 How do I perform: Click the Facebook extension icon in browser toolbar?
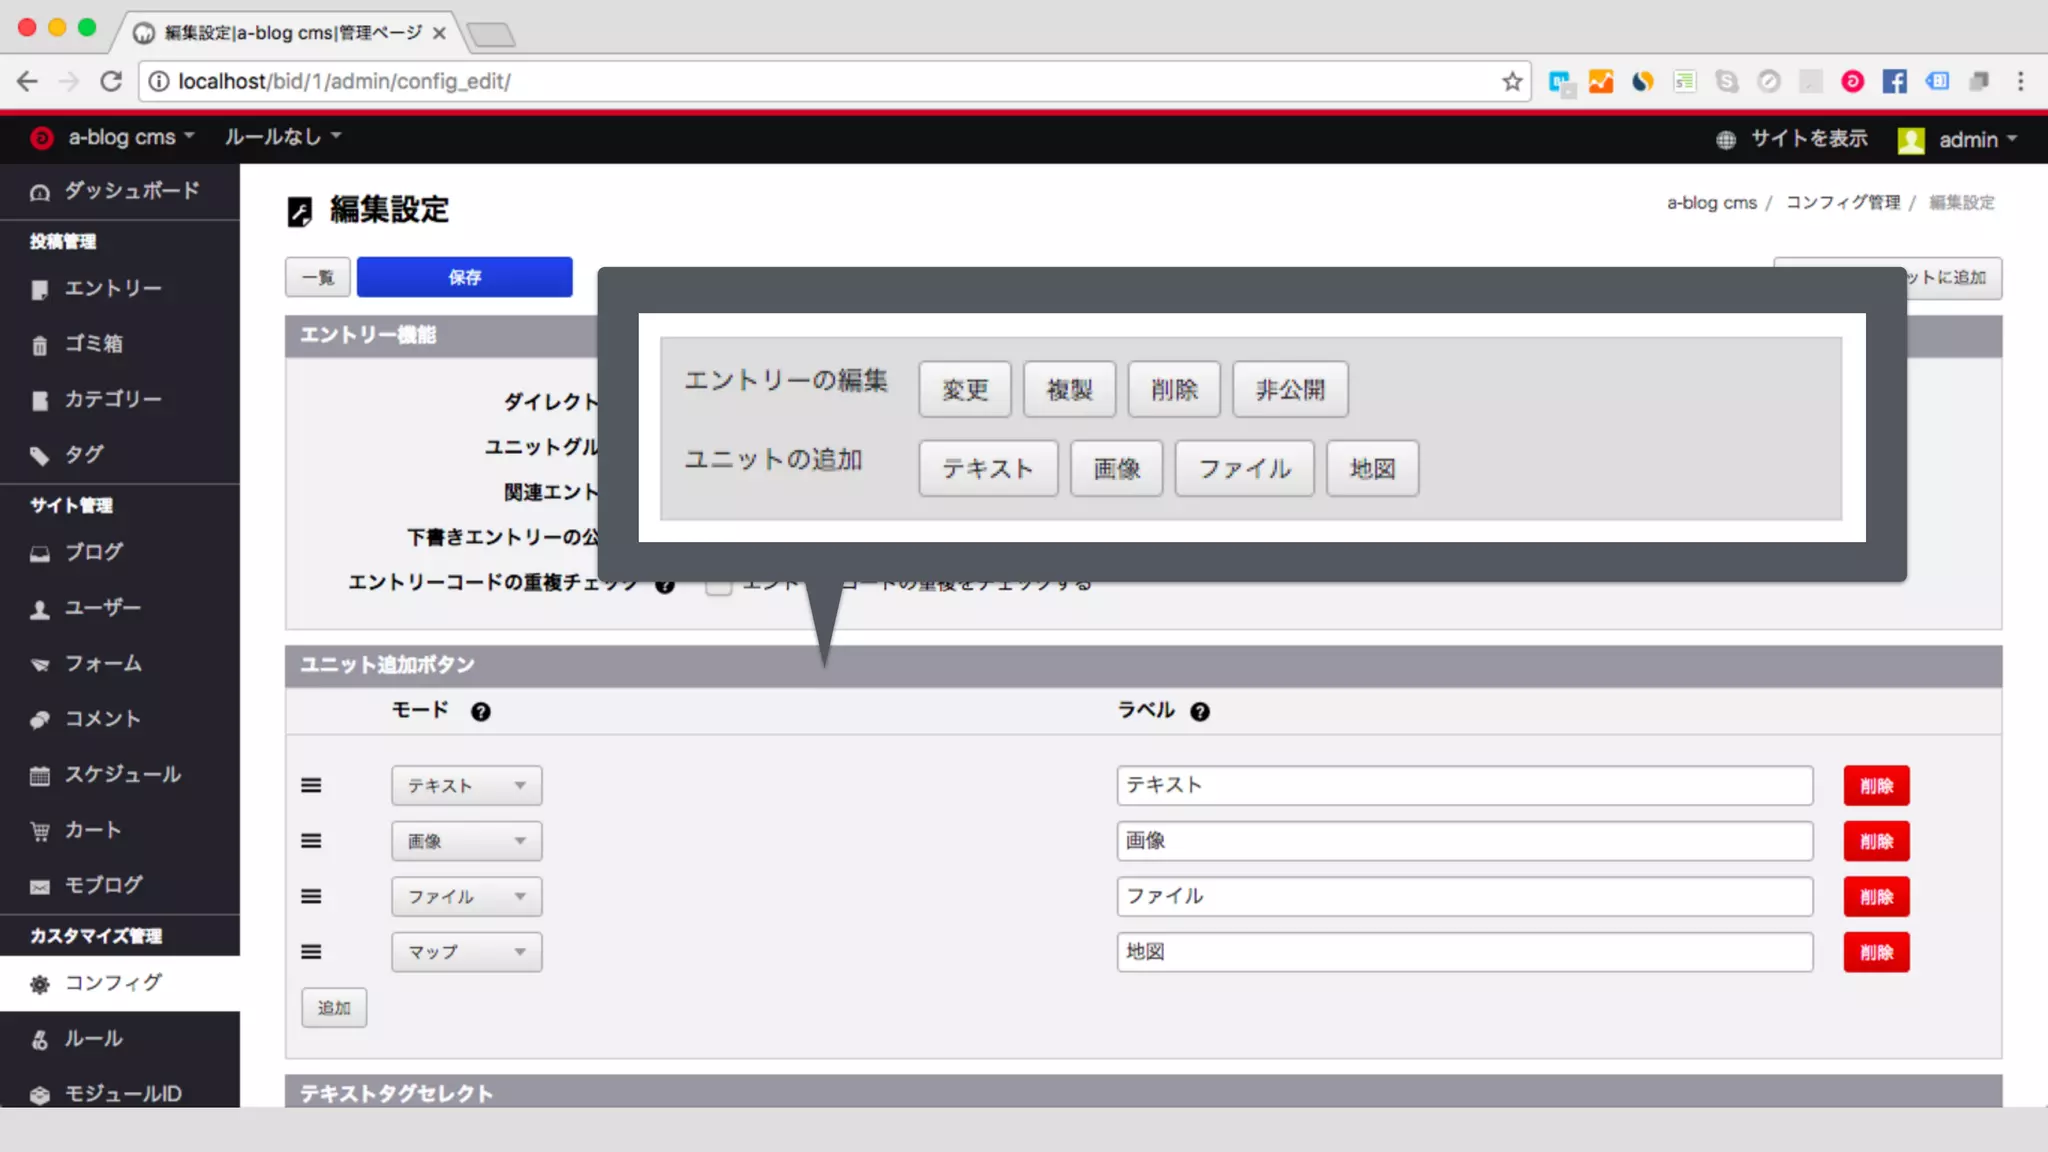(x=1894, y=82)
